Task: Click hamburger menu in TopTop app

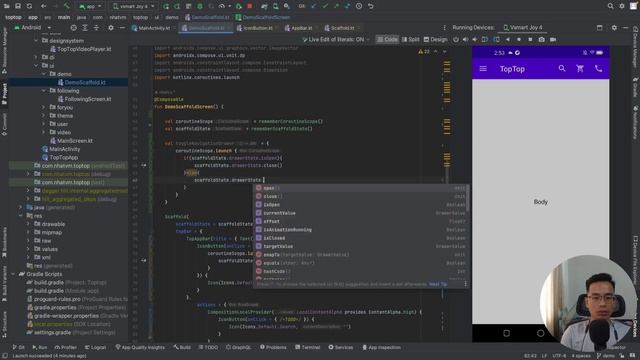Action: coord(483,69)
